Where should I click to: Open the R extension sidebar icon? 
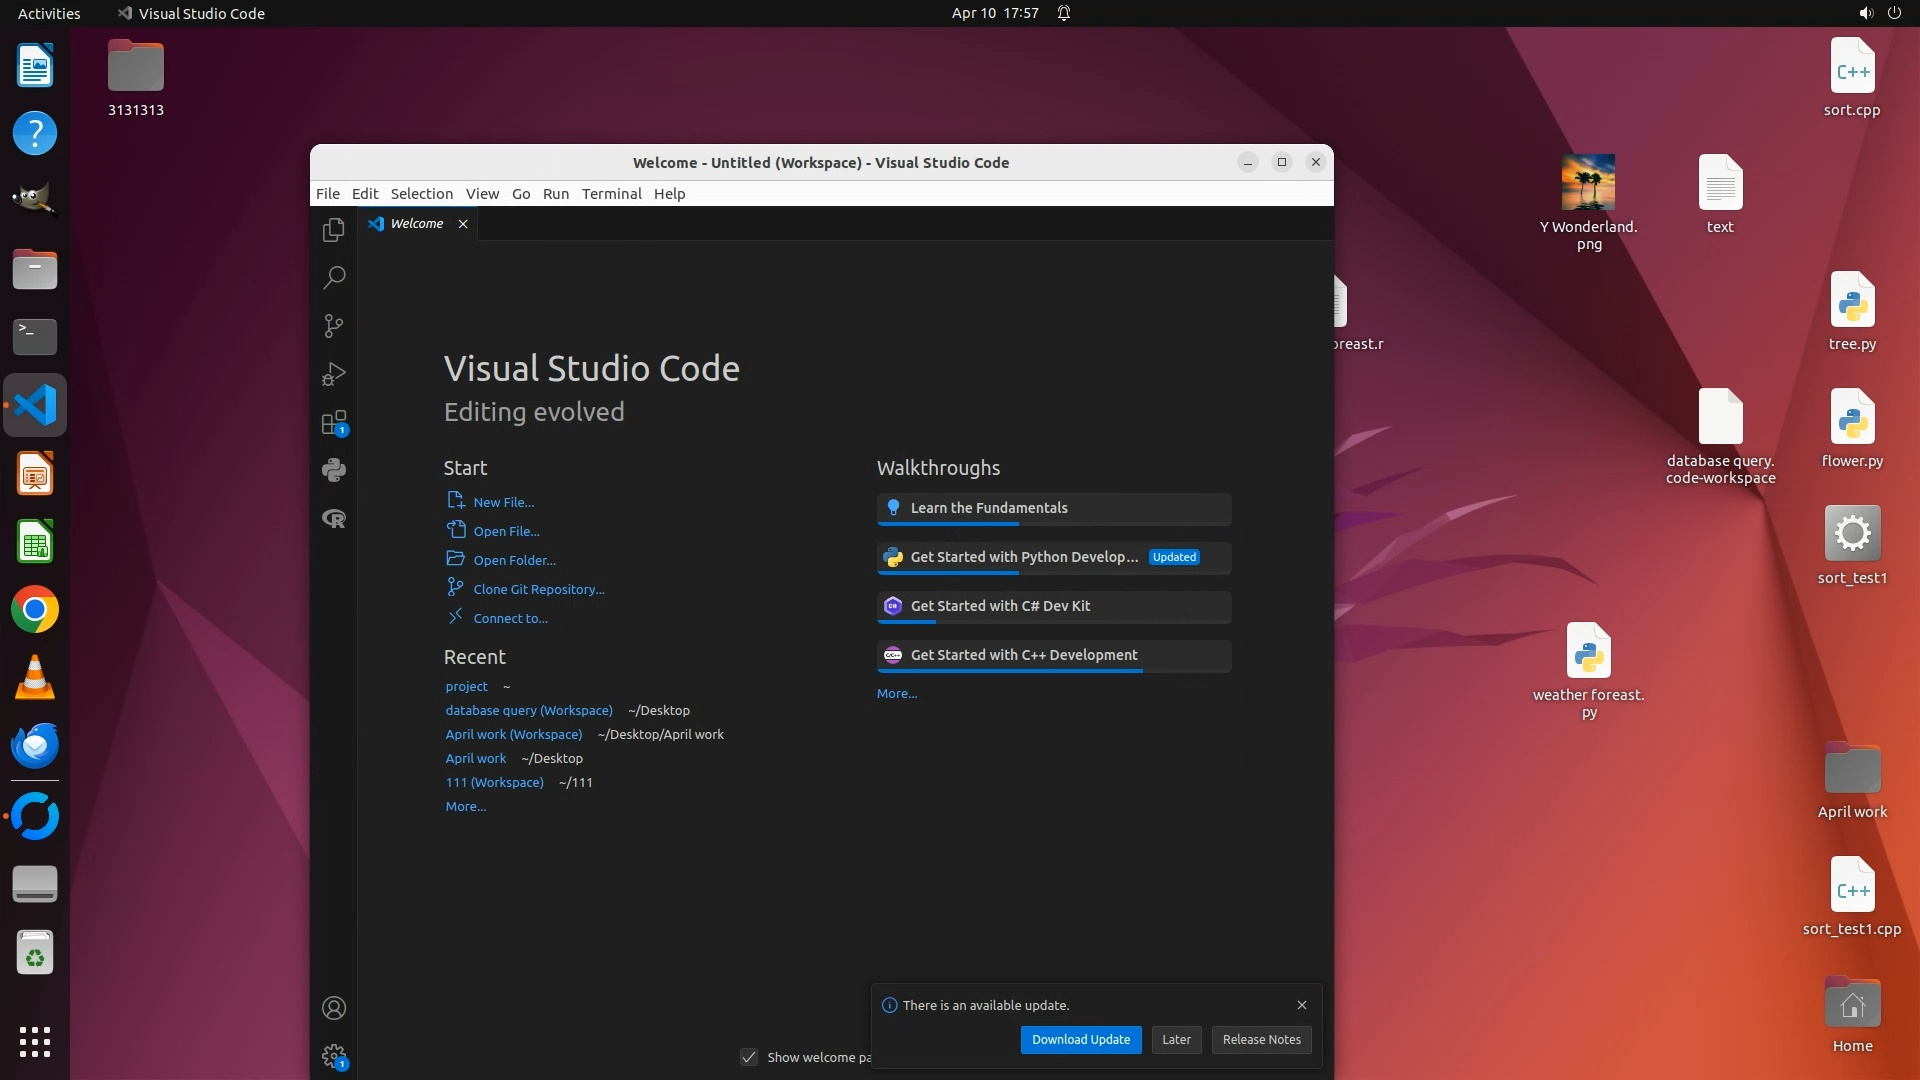[334, 518]
